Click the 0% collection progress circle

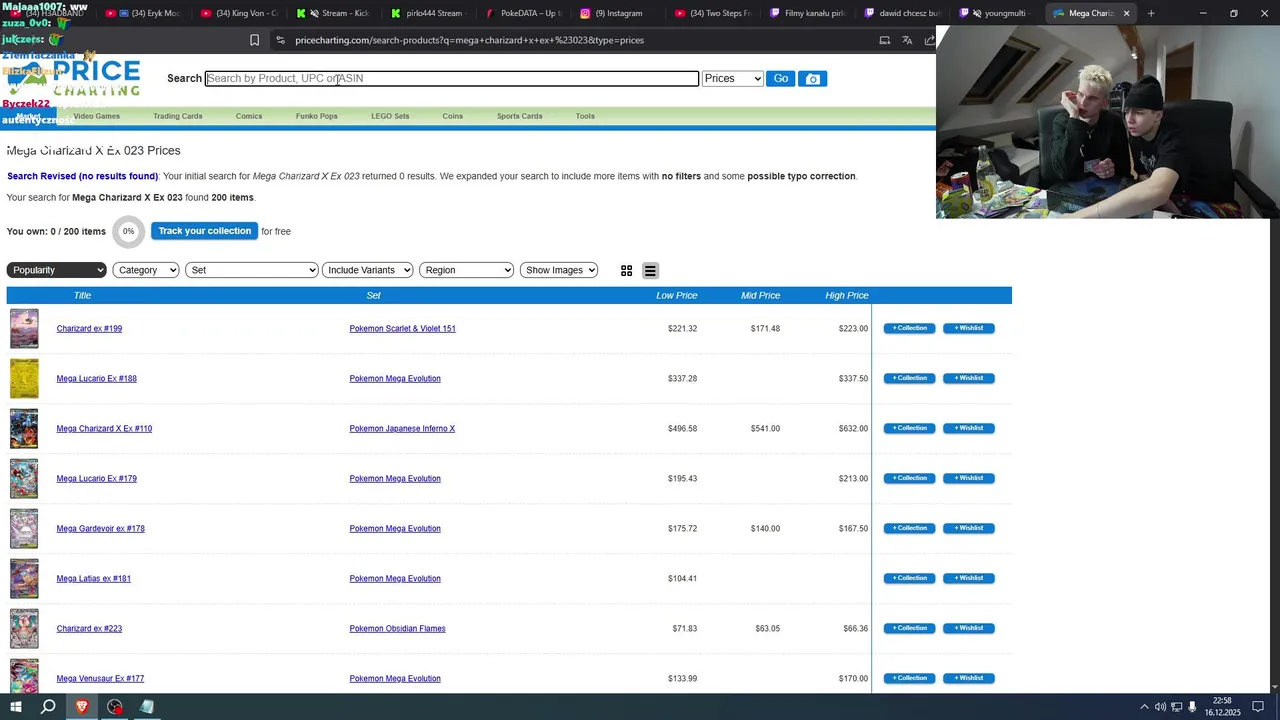tap(128, 232)
